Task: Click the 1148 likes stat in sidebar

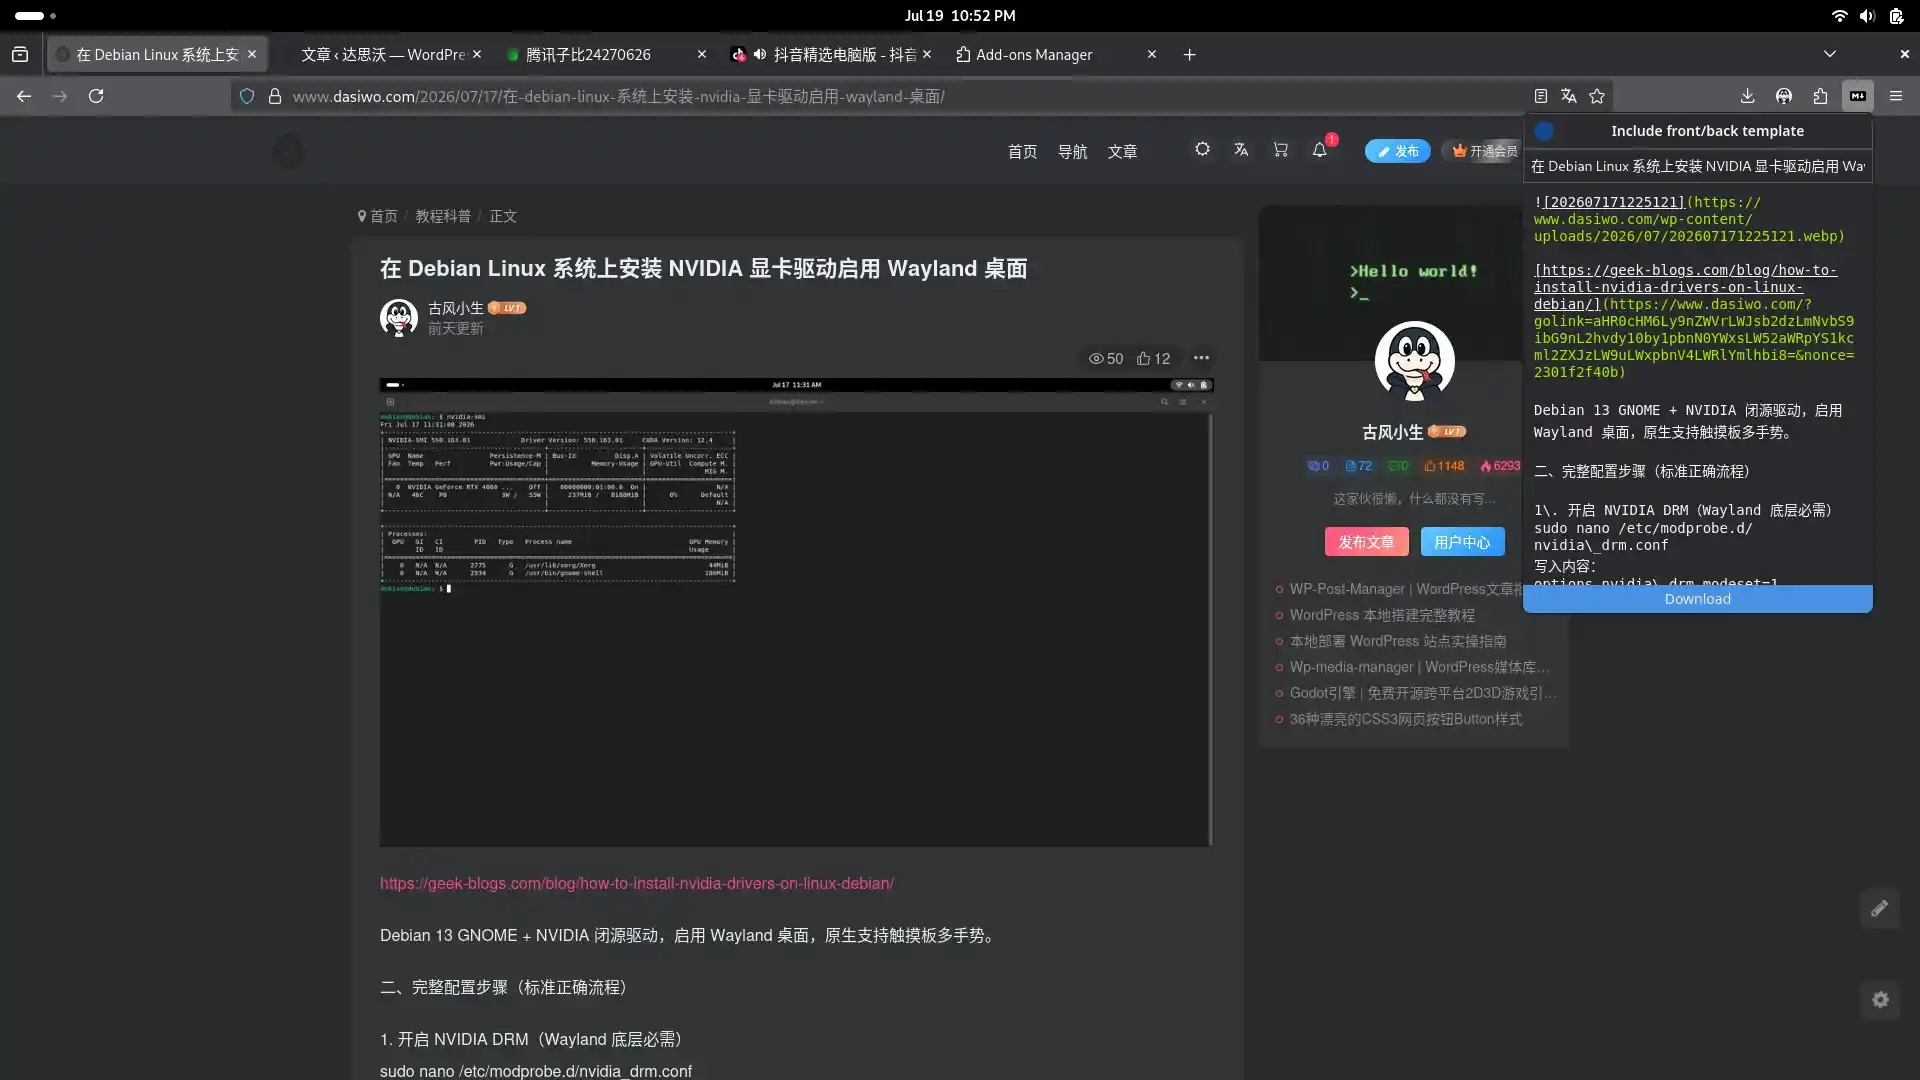Action: coord(1444,465)
